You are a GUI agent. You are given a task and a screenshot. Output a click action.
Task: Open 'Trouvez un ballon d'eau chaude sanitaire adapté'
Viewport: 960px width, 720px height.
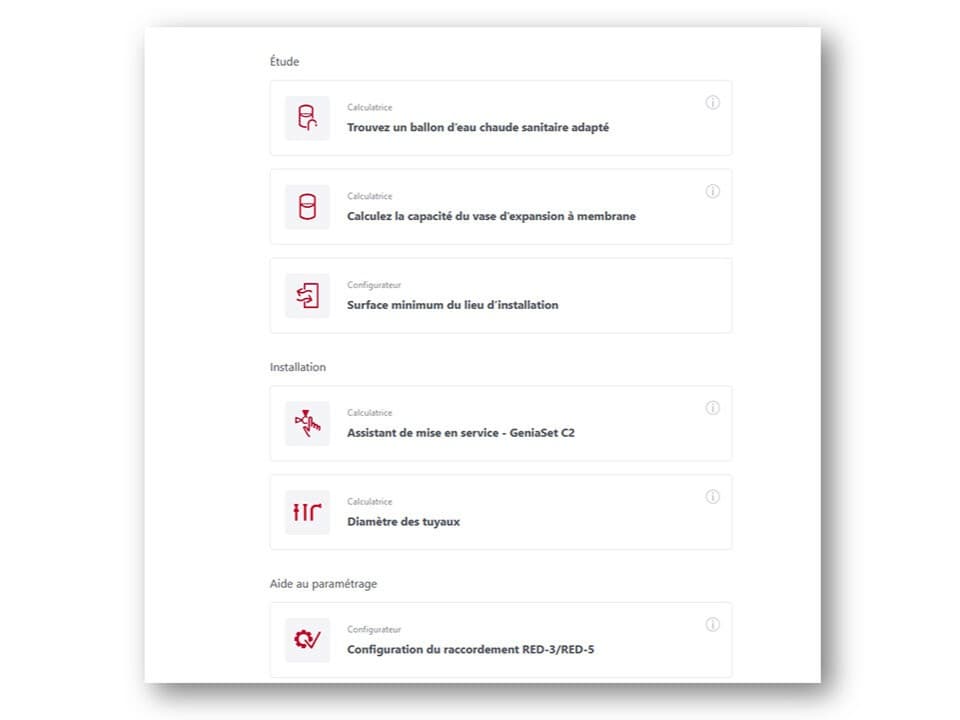[x=479, y=128]
